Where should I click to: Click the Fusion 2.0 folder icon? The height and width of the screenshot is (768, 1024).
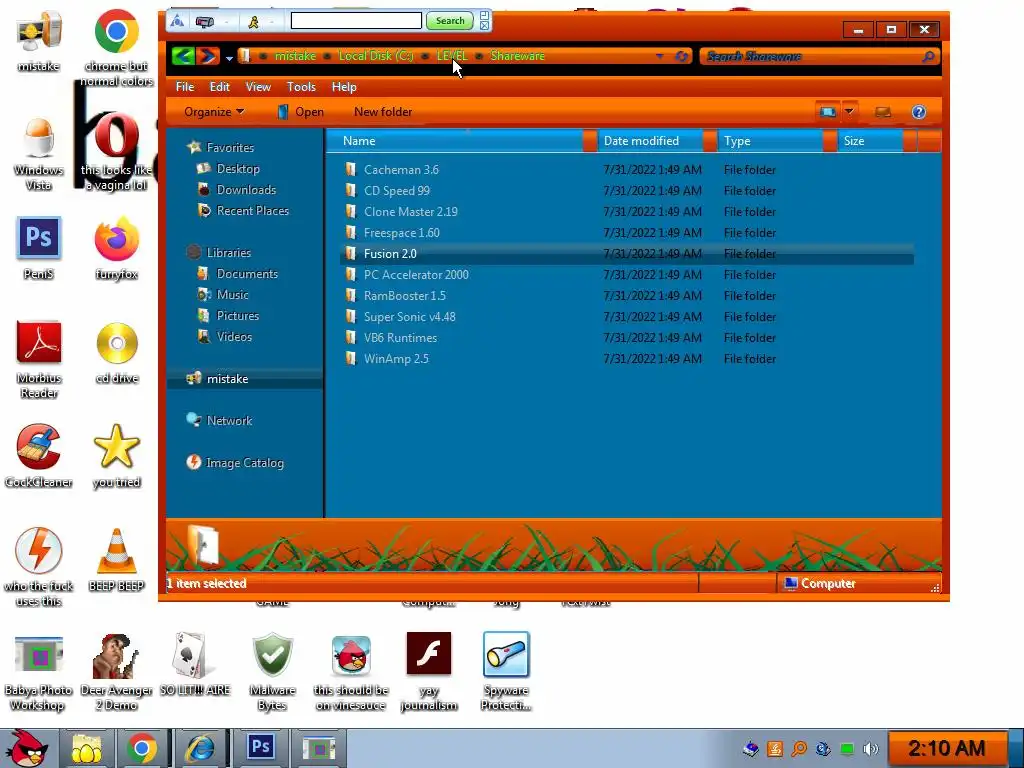click(351, 253)
